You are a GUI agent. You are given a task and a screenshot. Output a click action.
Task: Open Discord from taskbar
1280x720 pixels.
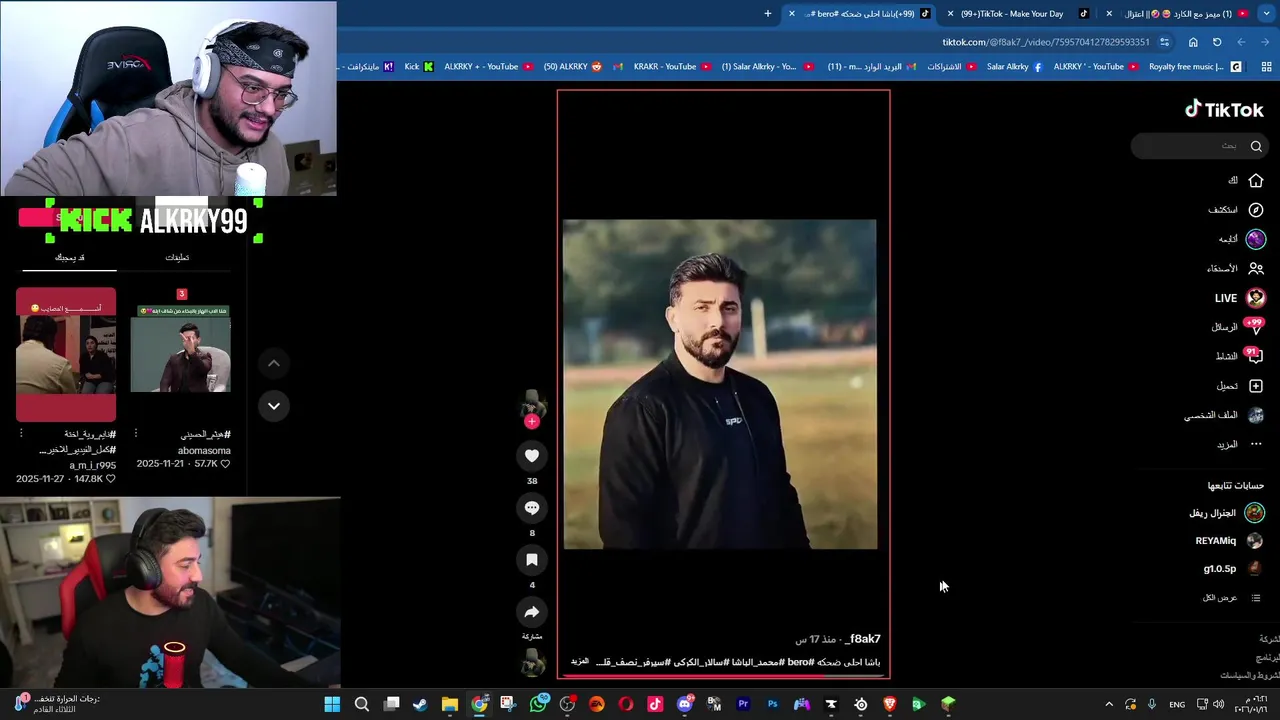(684, 704)
